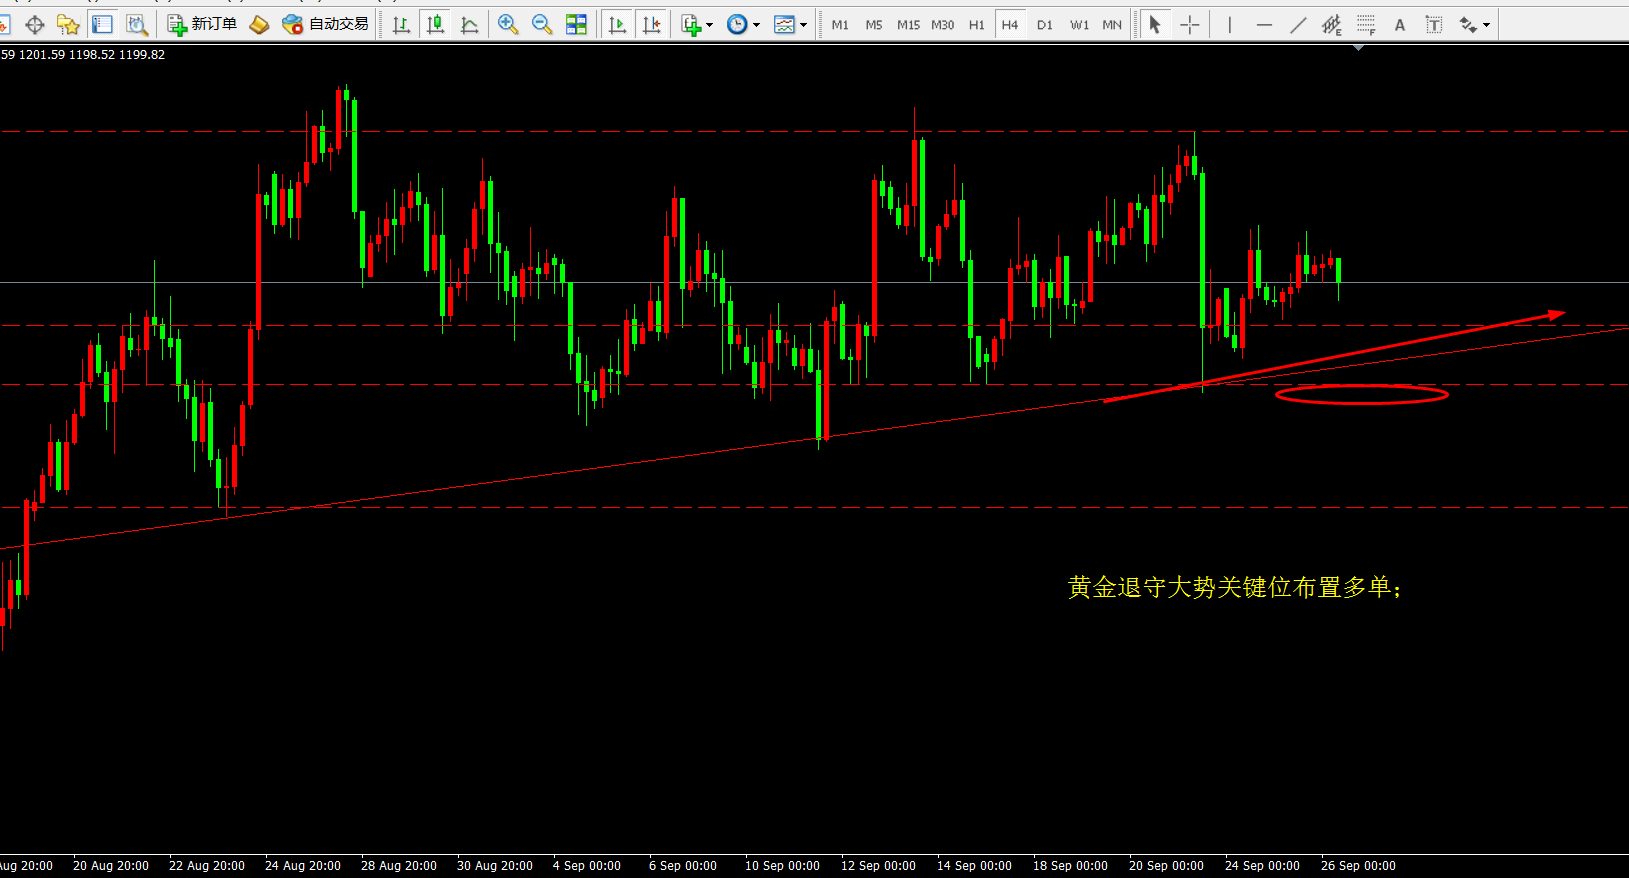This screenshot has height=878, width=1629.
Task: Select the Fibonacci retracement tool
Action: coord(1366,24)
